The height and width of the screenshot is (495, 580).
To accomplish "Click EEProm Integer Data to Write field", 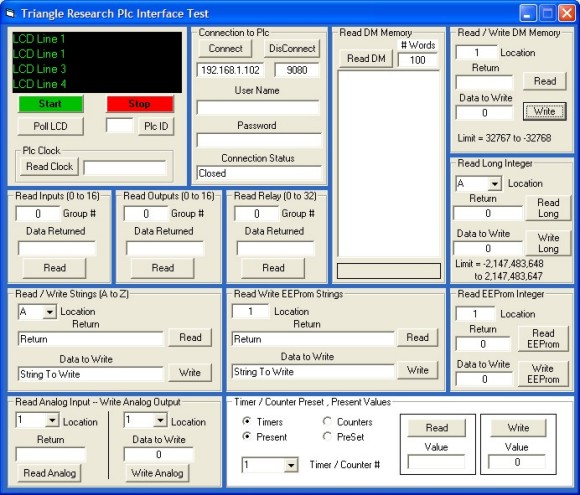I will click(485, 379).
